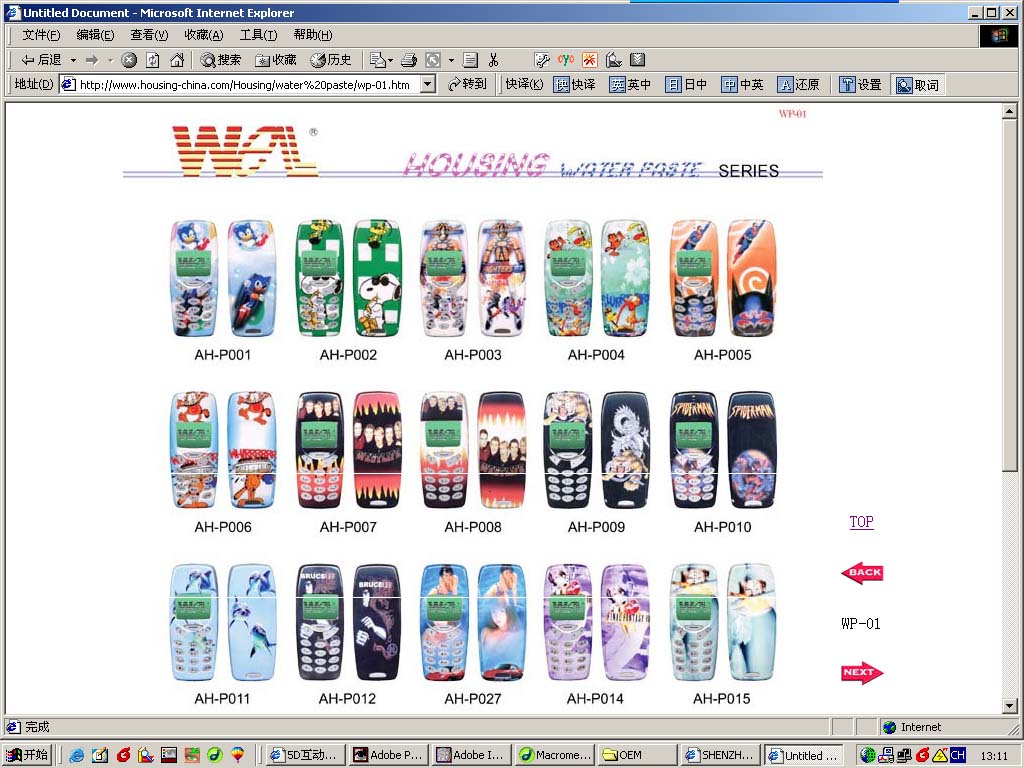Open the 文件(F) menu

[x=41, y=35]
